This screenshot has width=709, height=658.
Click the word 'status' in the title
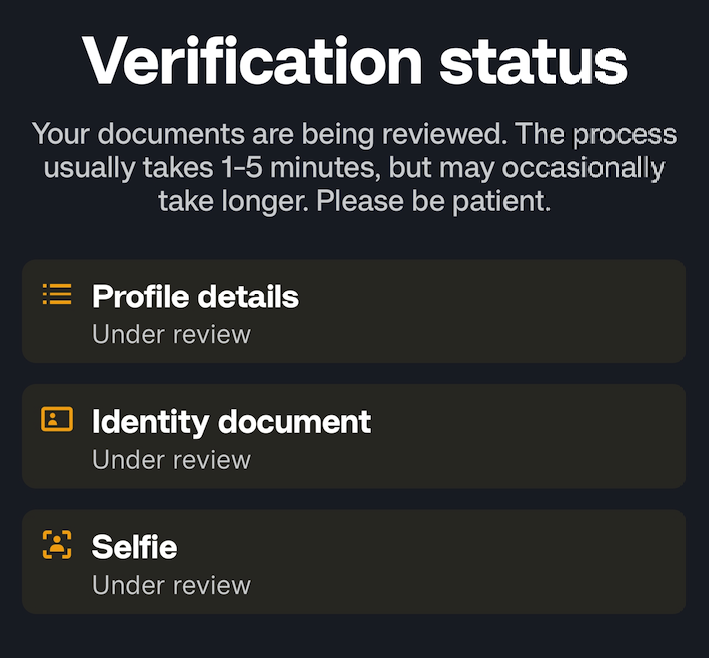click(534, 63)
